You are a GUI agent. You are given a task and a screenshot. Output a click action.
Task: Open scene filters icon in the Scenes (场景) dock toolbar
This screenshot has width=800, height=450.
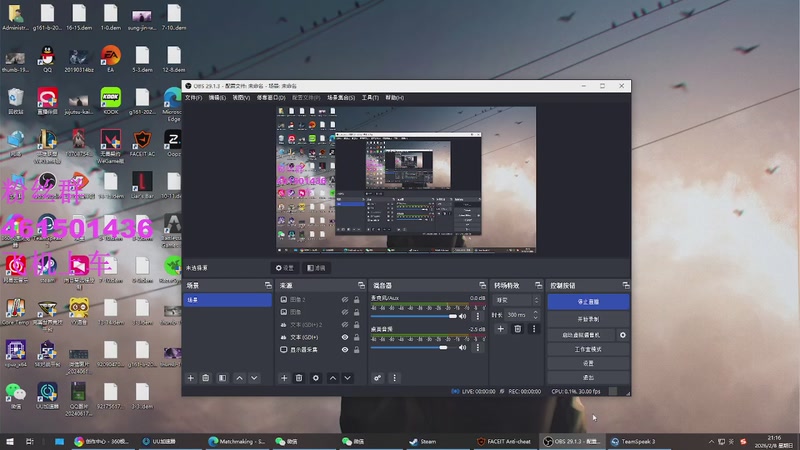[x=222, y=378]
